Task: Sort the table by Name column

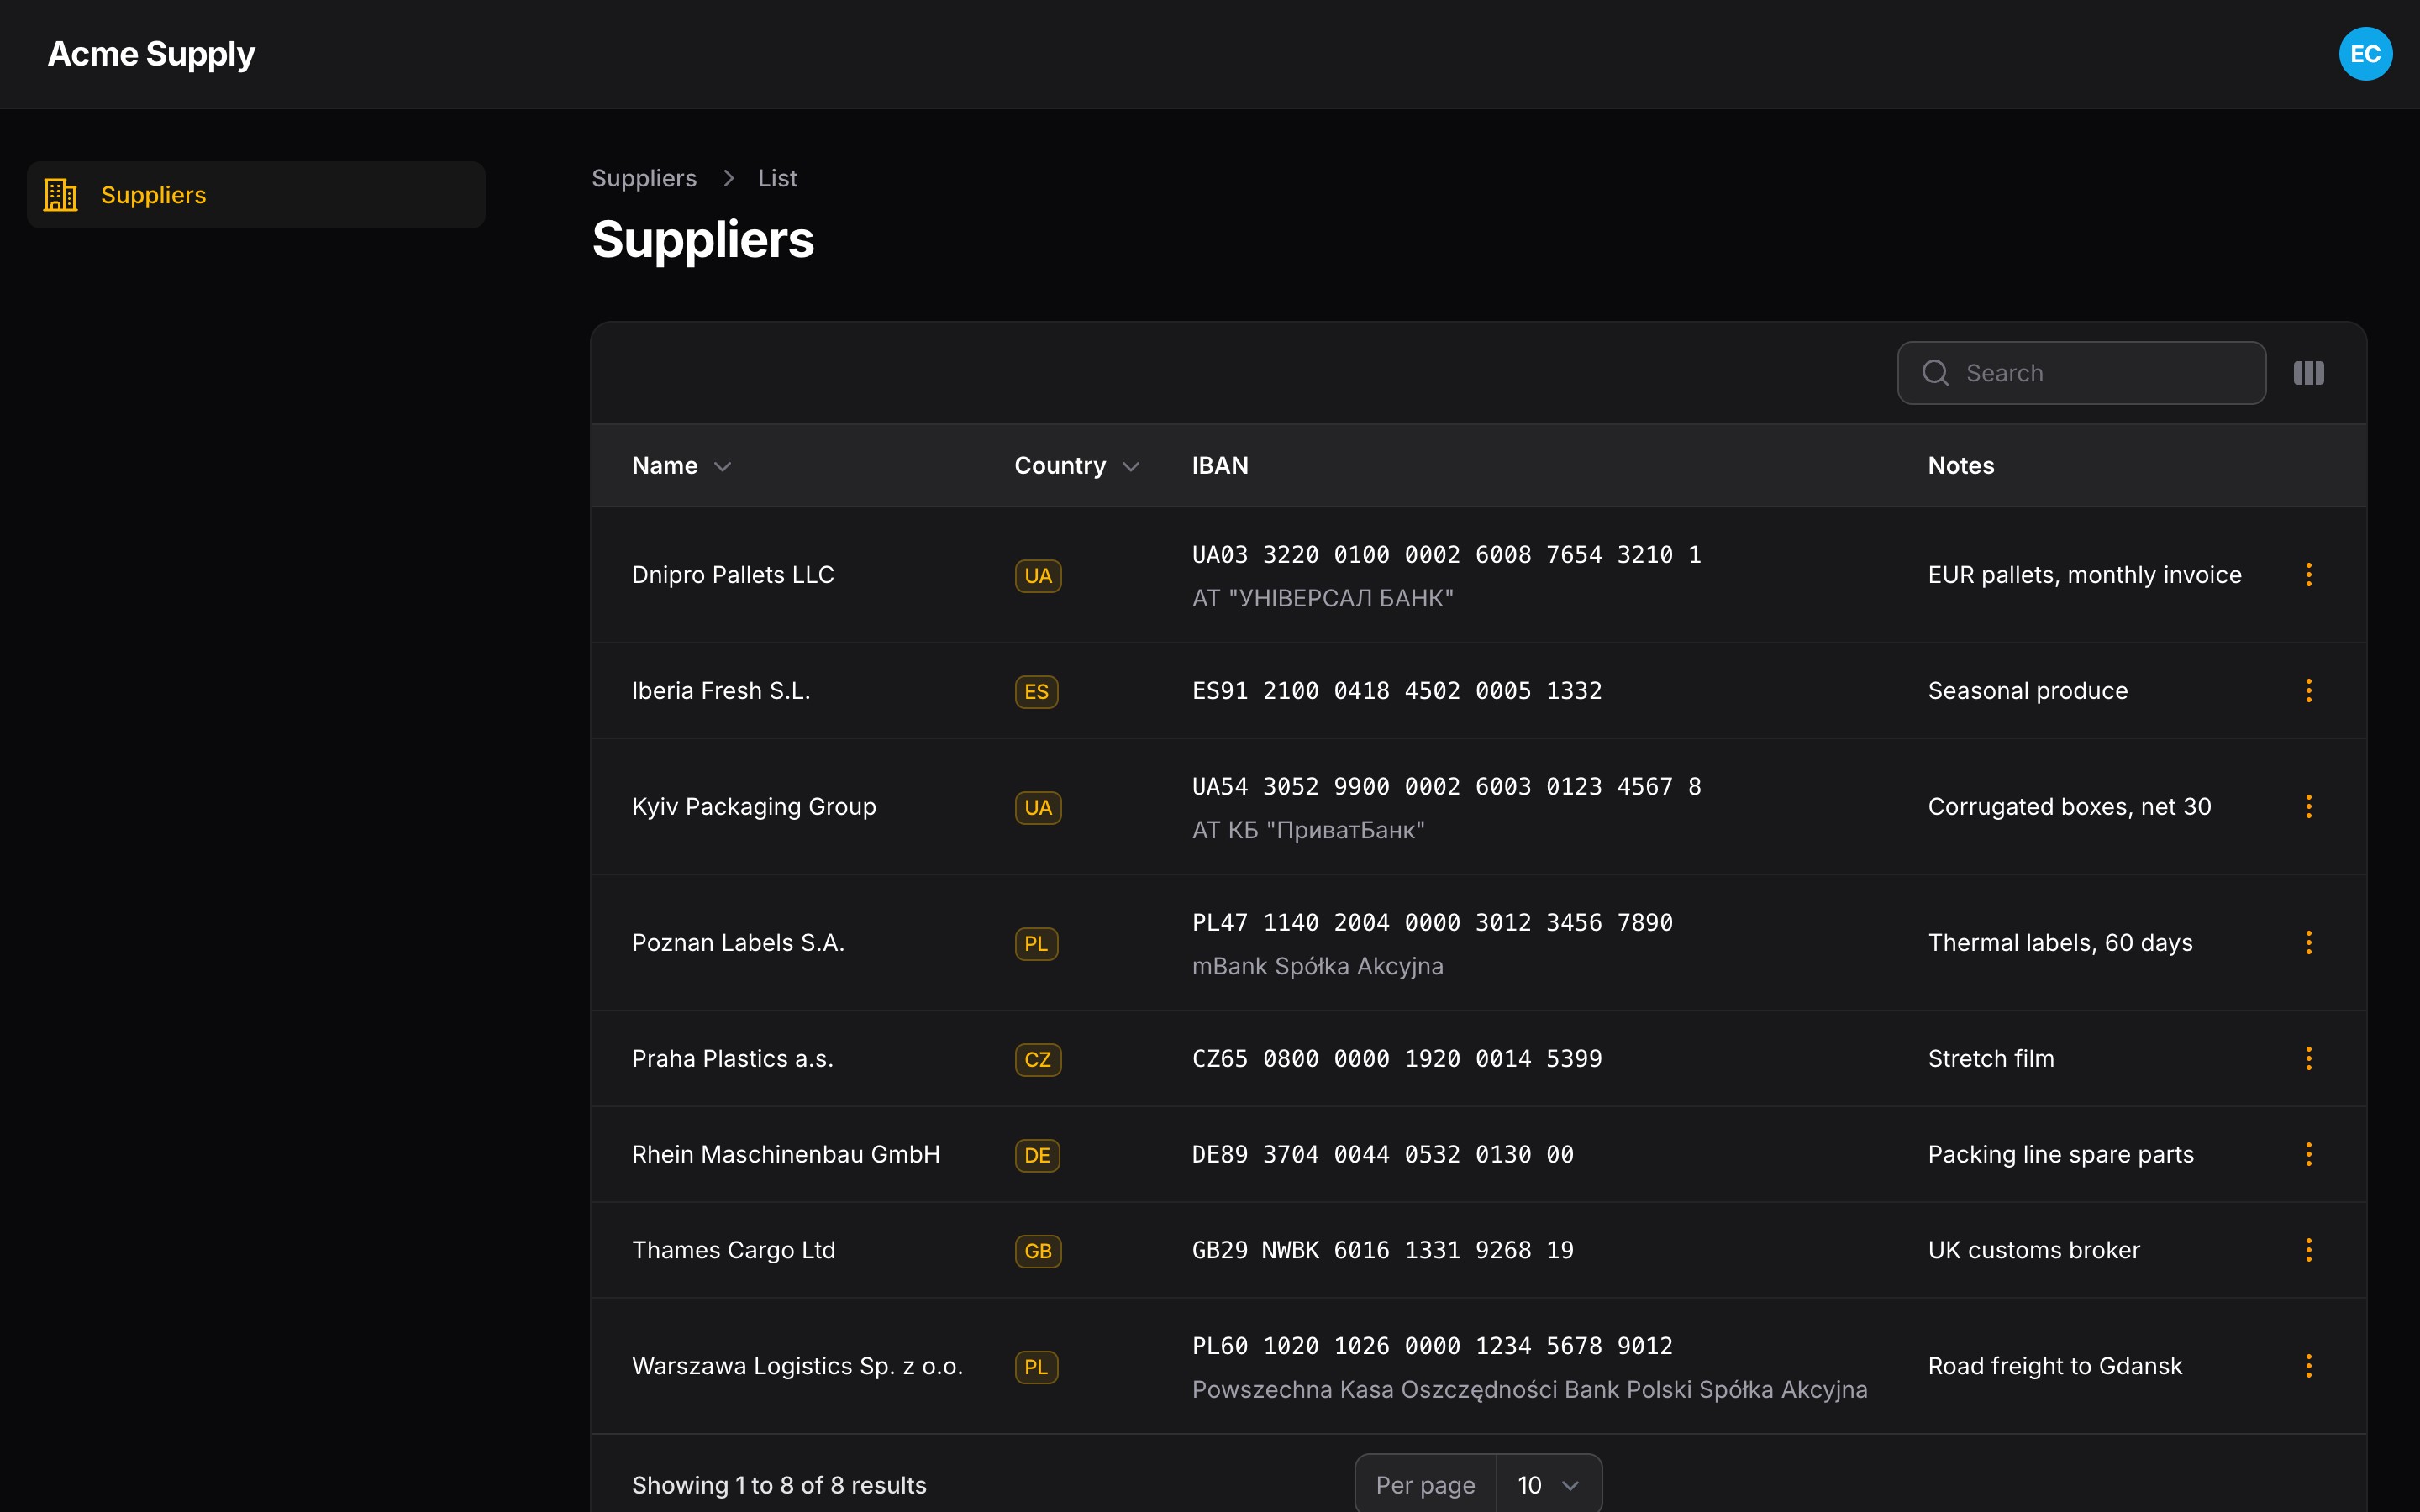Action: pos(682,466)
